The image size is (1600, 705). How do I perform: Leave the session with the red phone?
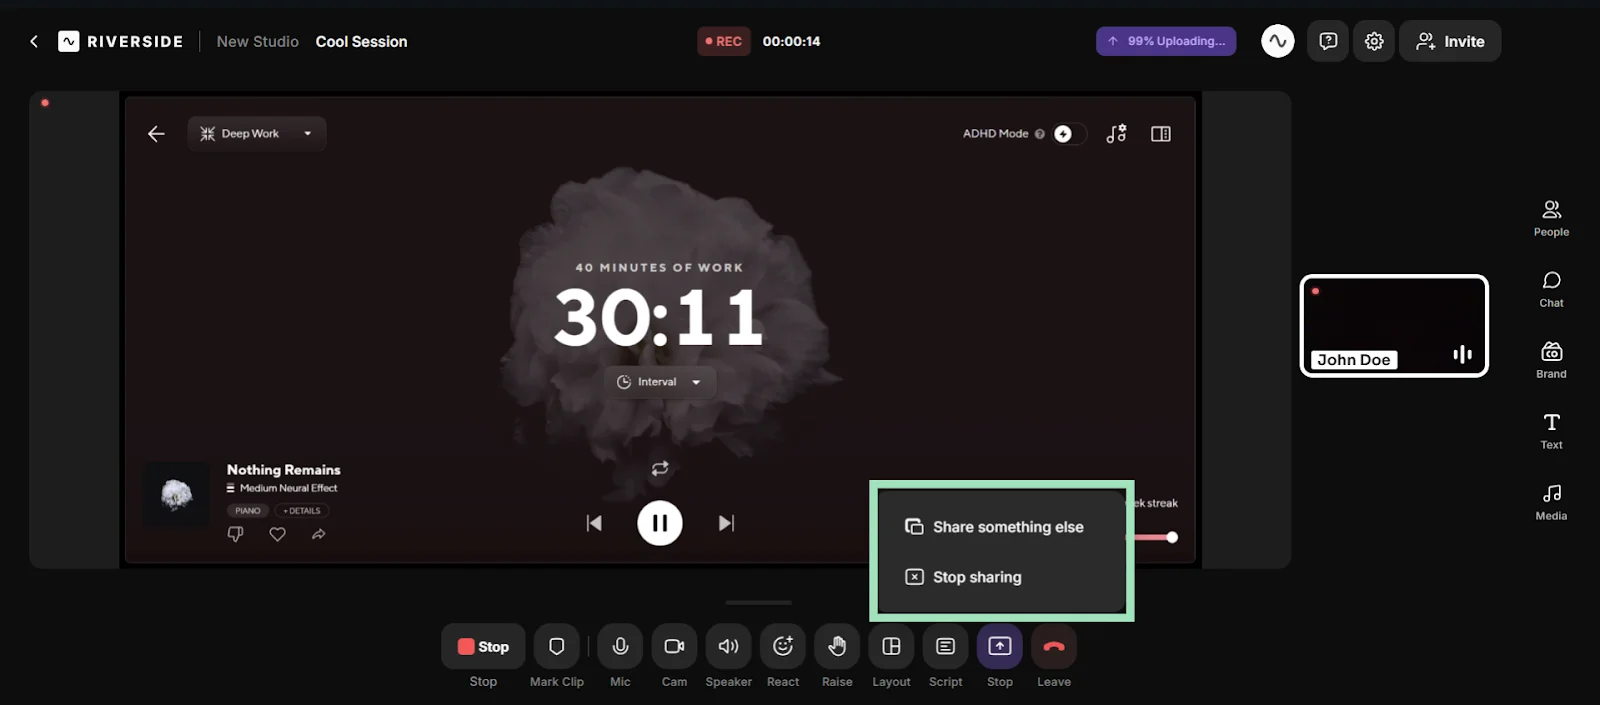pyautogui.click(x=1054, y=646)
